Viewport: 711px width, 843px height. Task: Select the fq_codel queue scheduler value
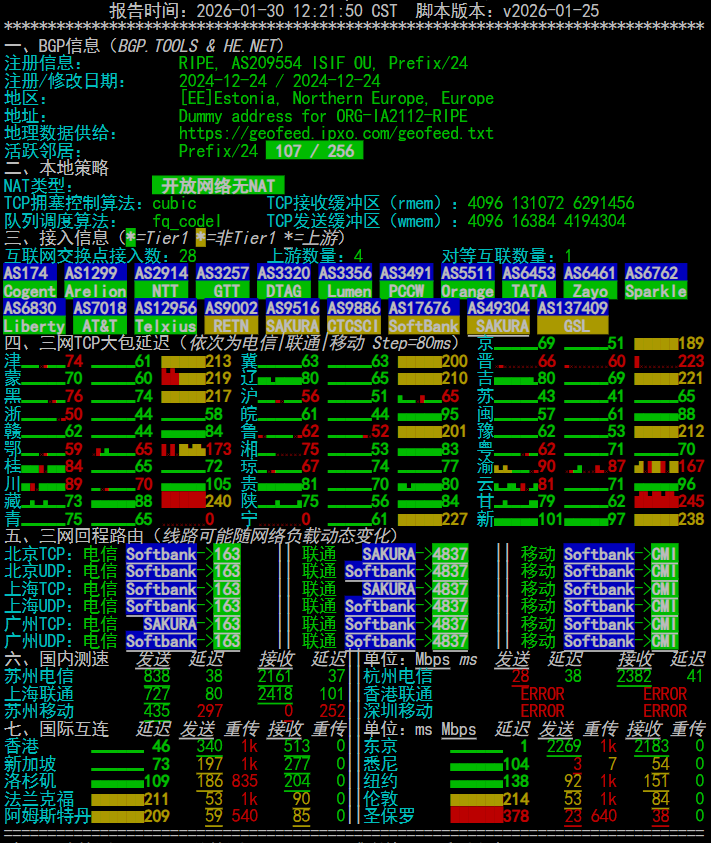[187, 221]
